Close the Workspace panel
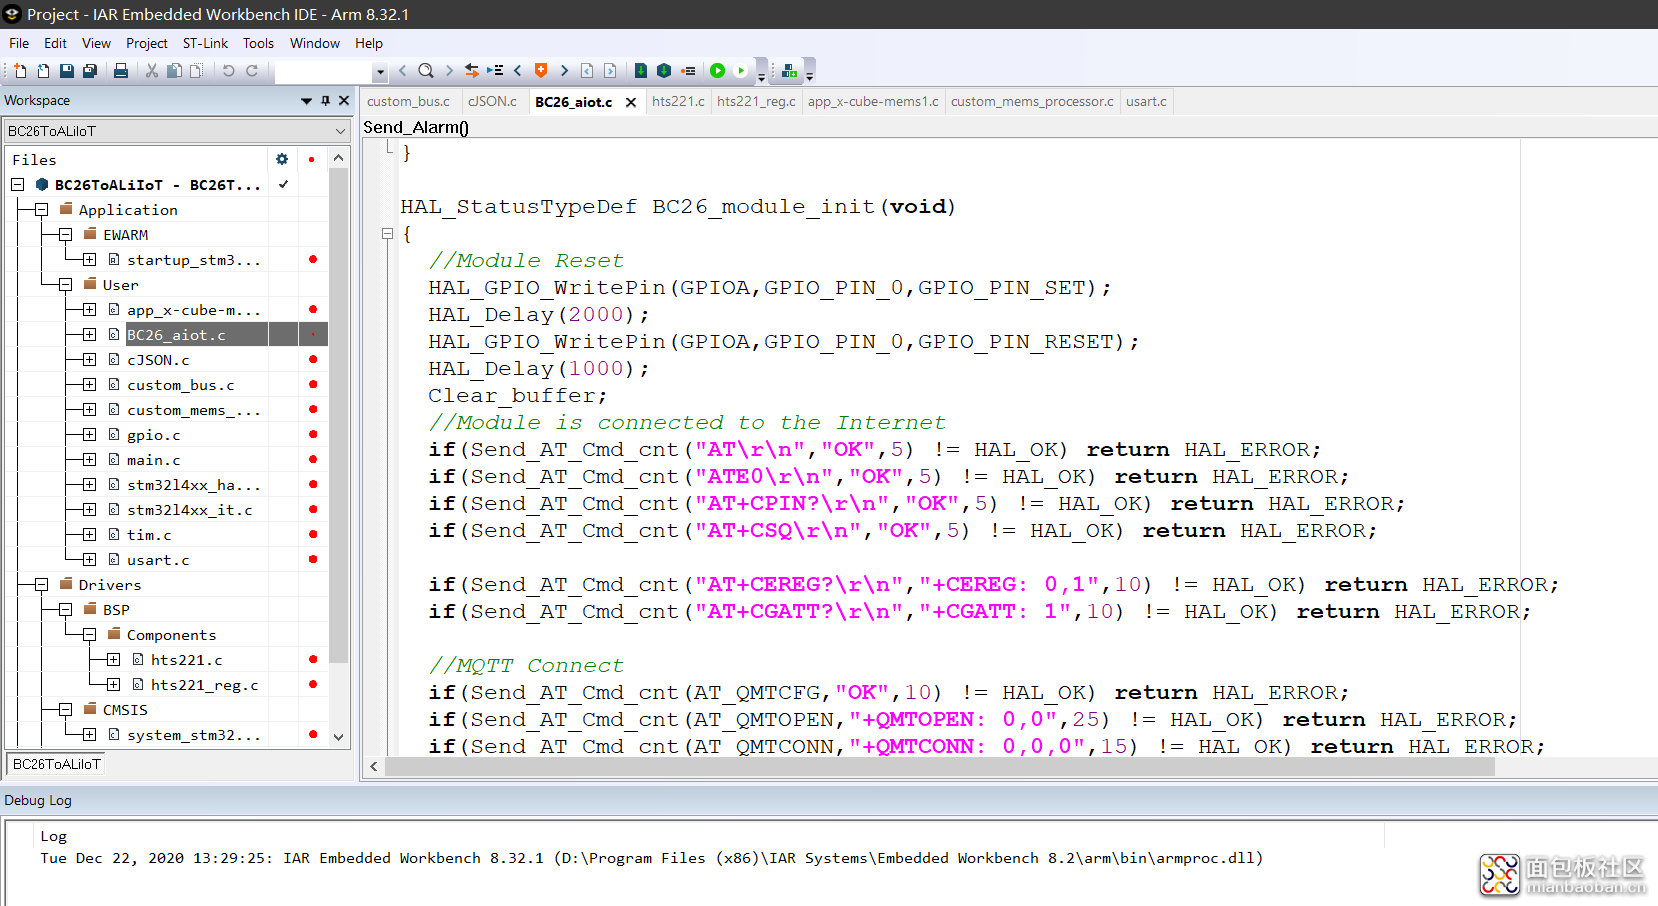 (344, 100)
